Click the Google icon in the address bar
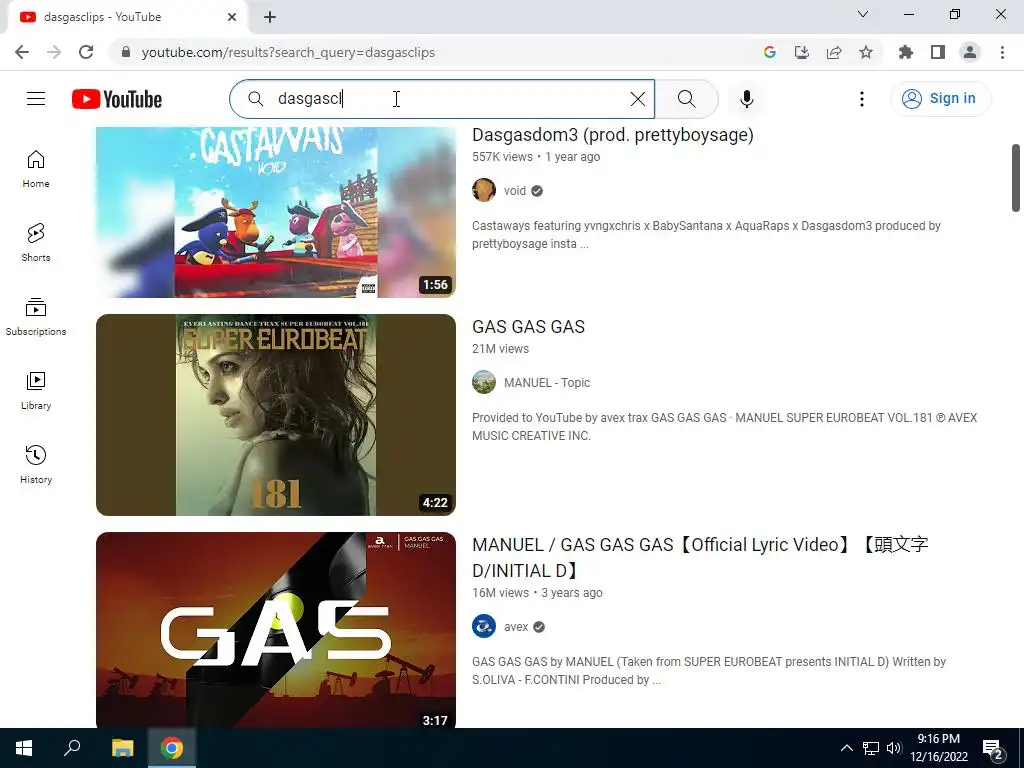Image resolution: width=1024 pixels, height=768 pixels. click(769, 52)
